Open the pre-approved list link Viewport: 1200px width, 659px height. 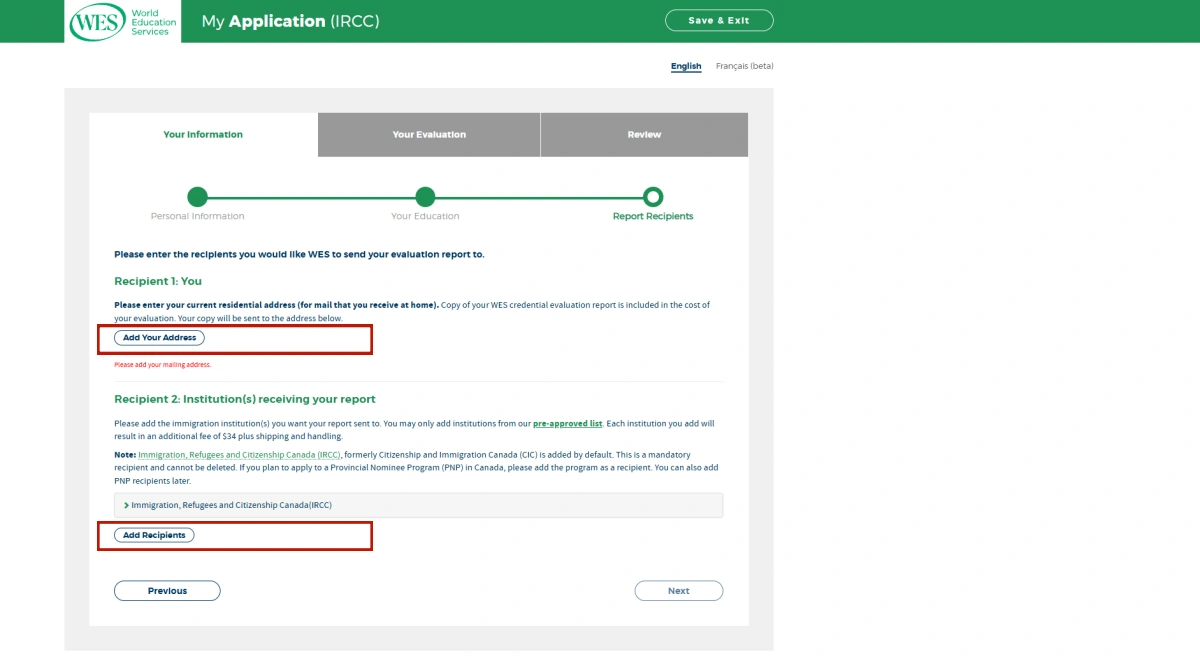coord(568,424)
